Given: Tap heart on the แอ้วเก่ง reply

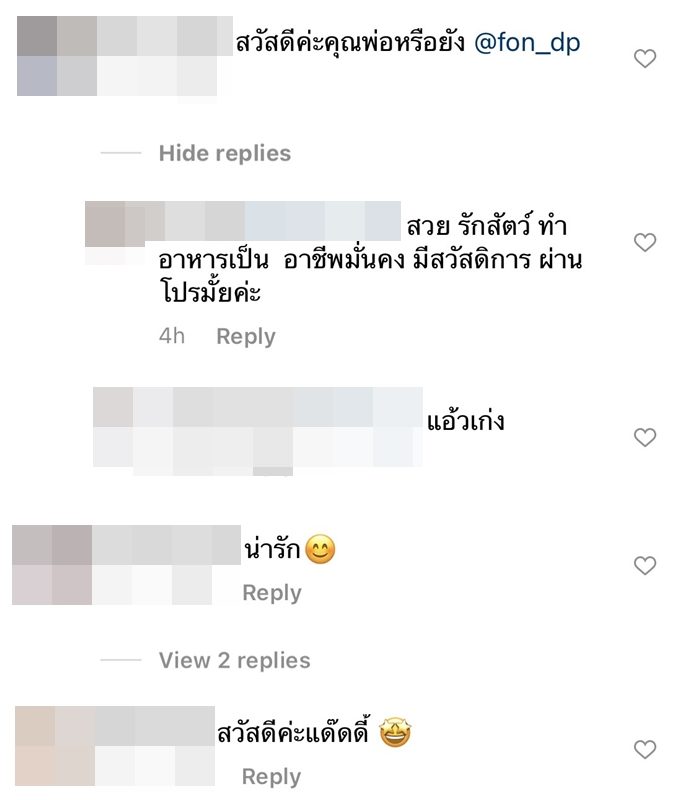Looking at the screenshot, I should (x=645, y=437).
